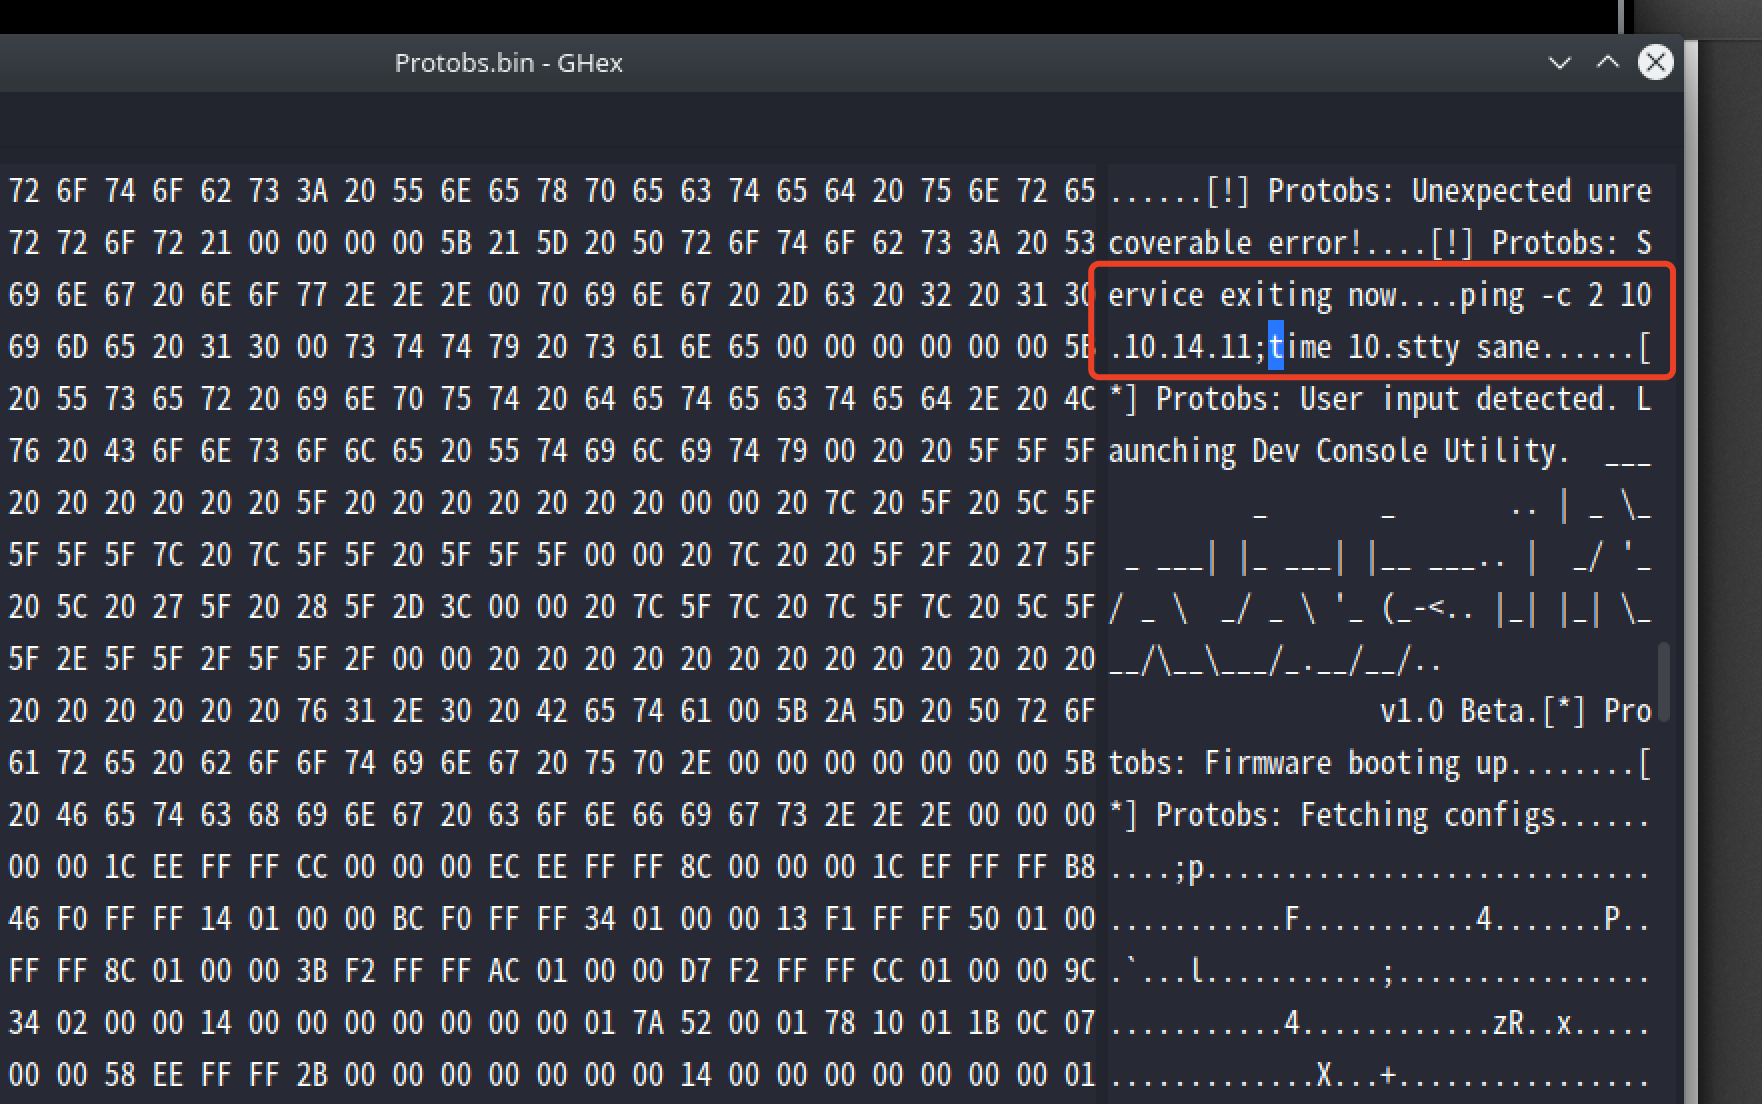Click 'Firmware booting up' in the ASCII pane
Viewport: 1762px width, 1104px height.
pos(1356,763)
